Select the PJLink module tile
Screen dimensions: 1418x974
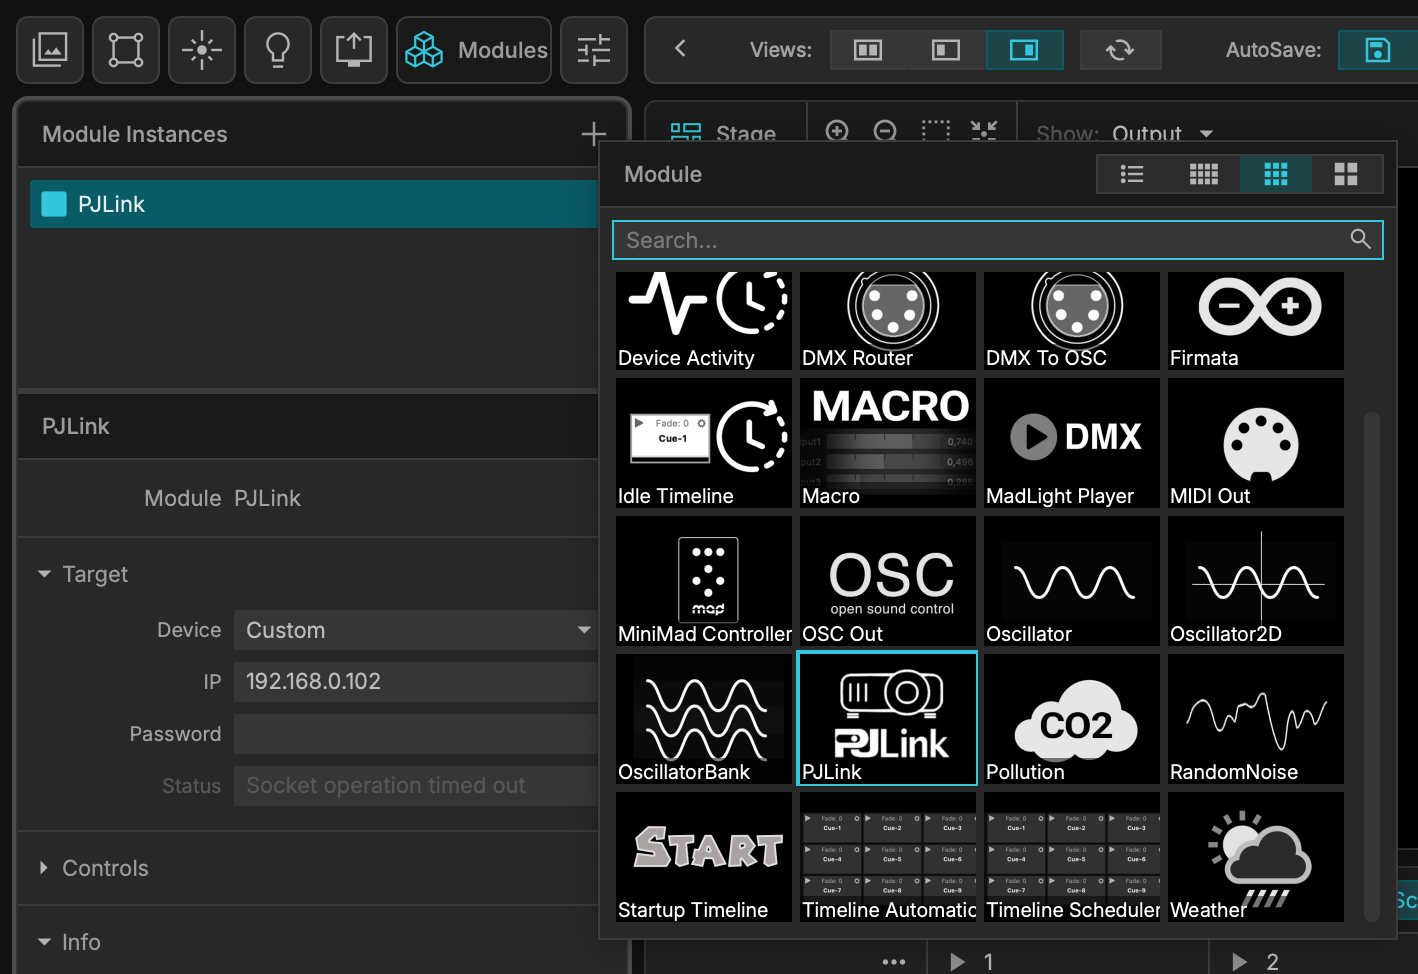click(x=887, y=719)
